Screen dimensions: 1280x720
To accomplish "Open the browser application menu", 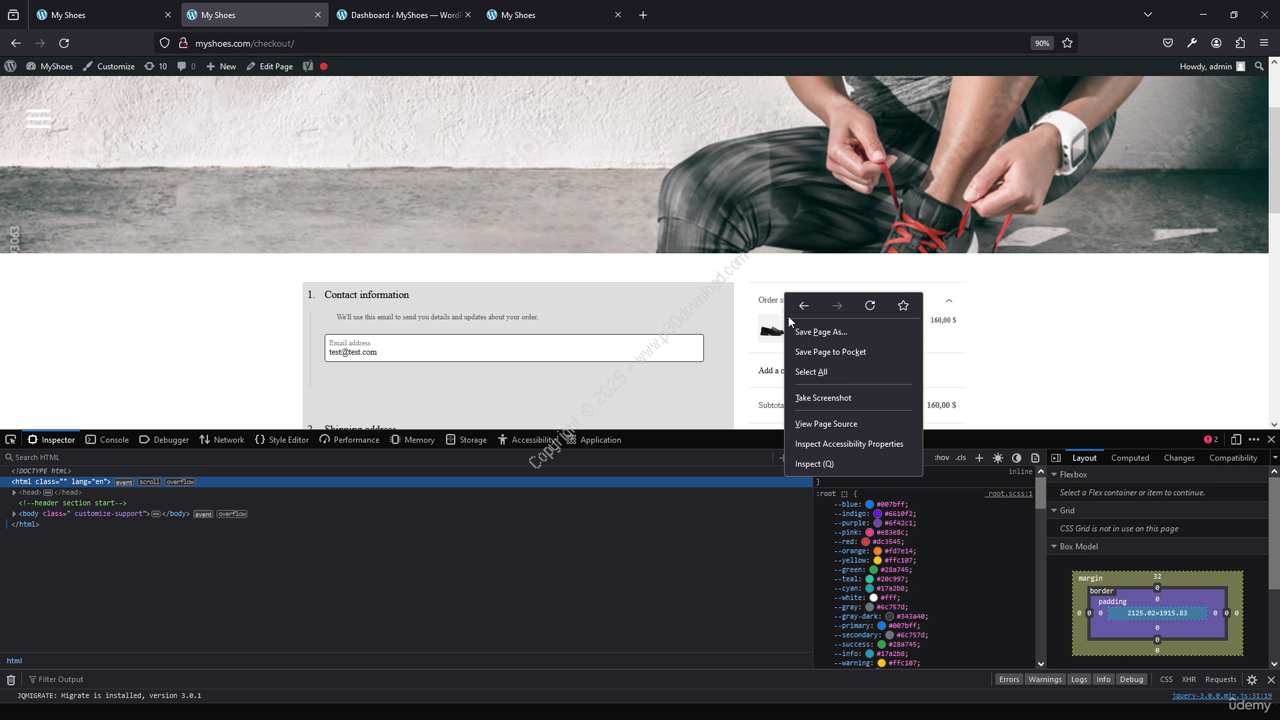I will point(1264,43).
